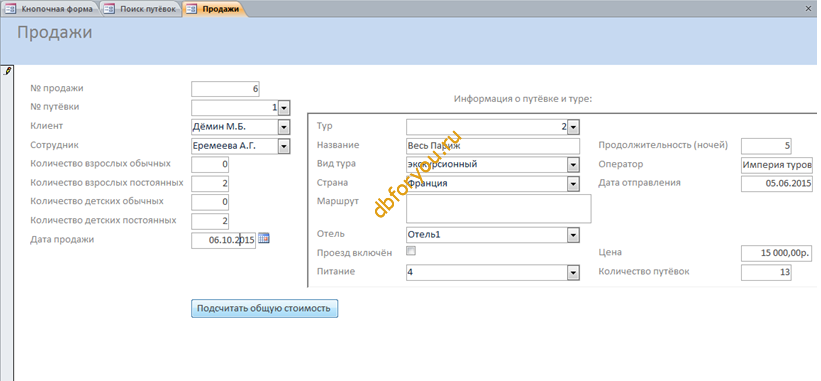Click the Название field with Весь Париж
821x381 pixels.
pos(493,146)
